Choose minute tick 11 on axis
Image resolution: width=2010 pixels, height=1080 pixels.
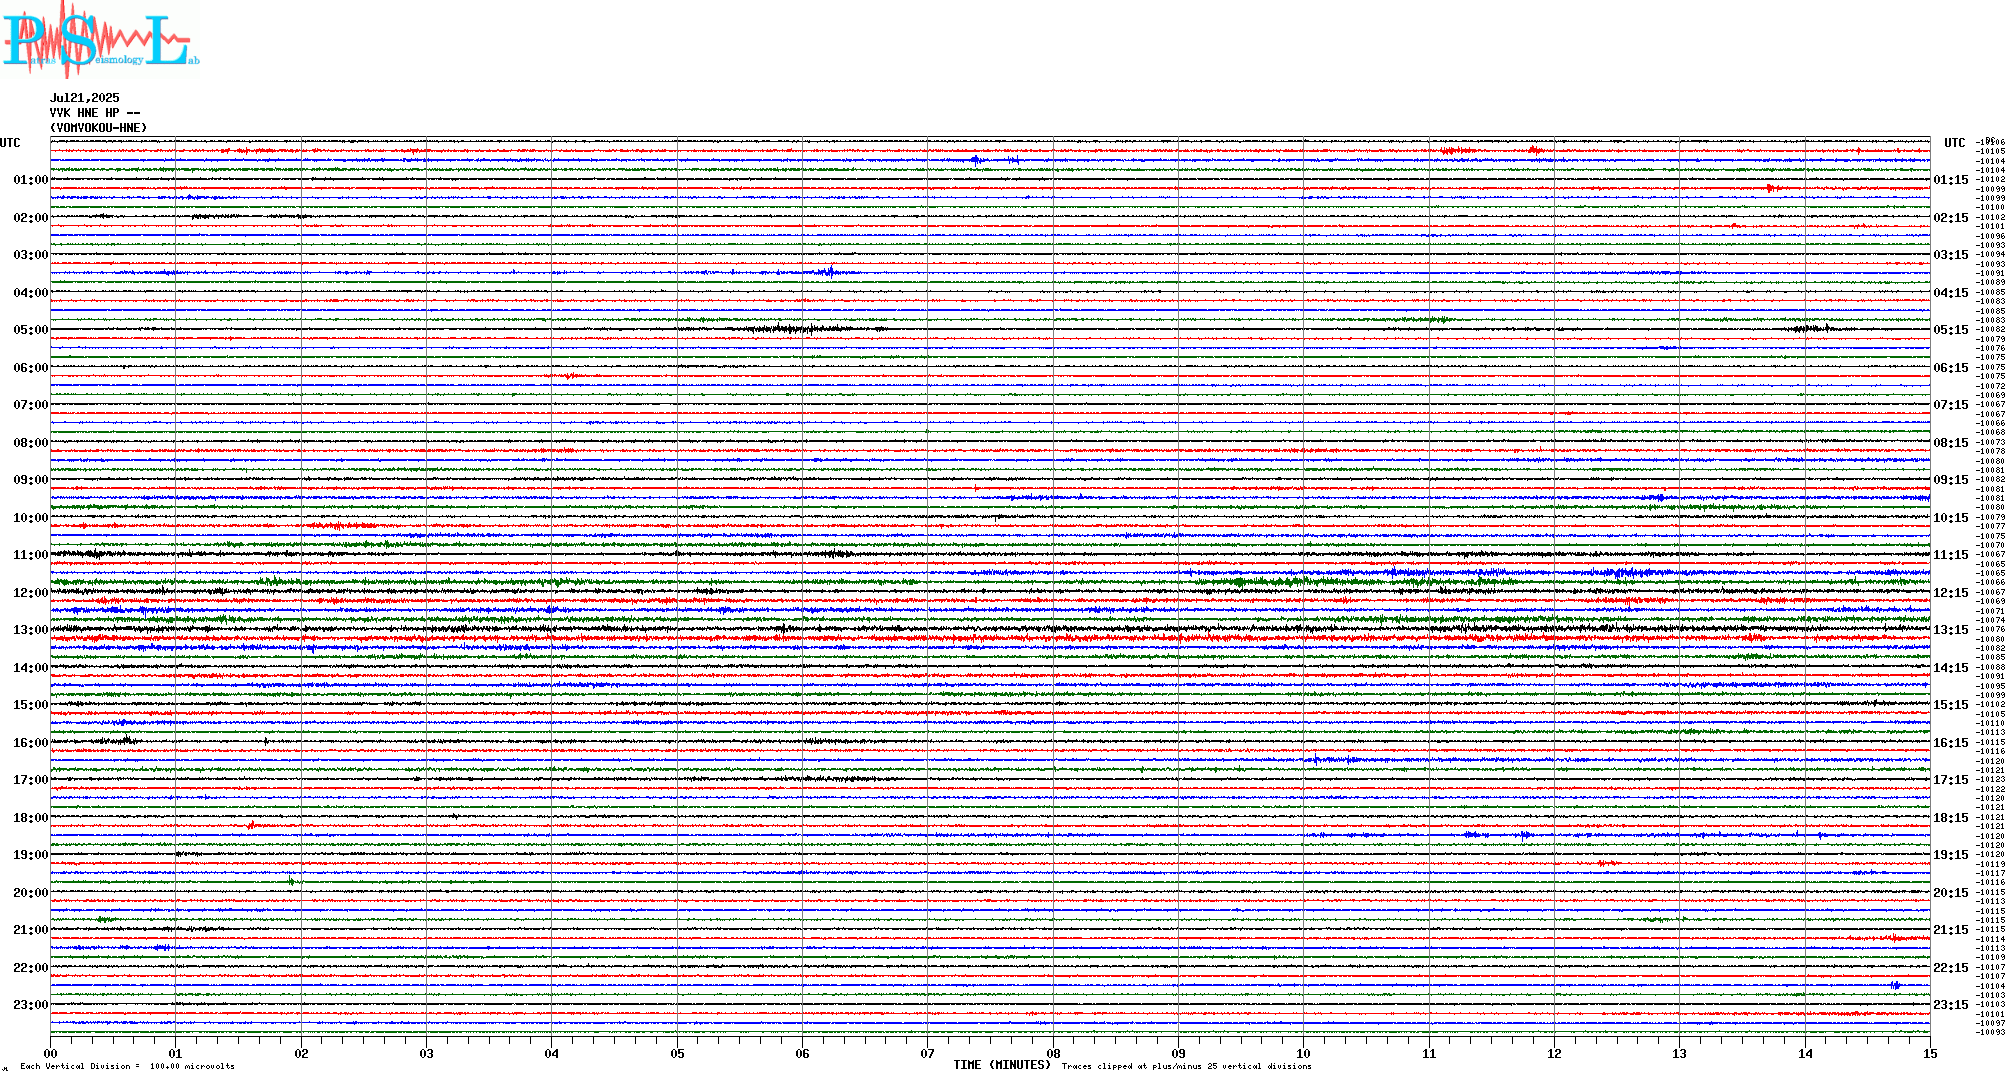pos(1429,1053)
